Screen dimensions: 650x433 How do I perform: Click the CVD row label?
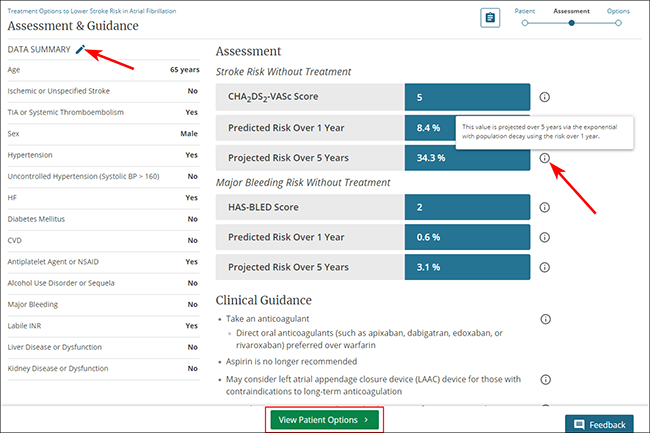[15, 240]
